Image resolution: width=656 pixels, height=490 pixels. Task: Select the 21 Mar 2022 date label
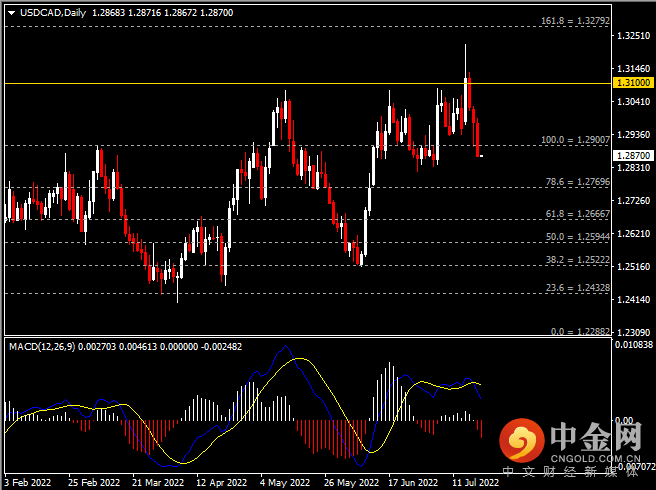click(x=158, y=482)
